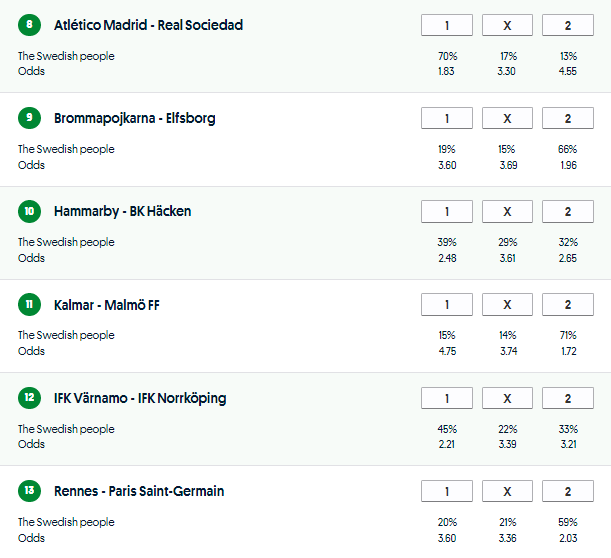
Task: Click the green number 11 match badge
Action: [30, 305]
